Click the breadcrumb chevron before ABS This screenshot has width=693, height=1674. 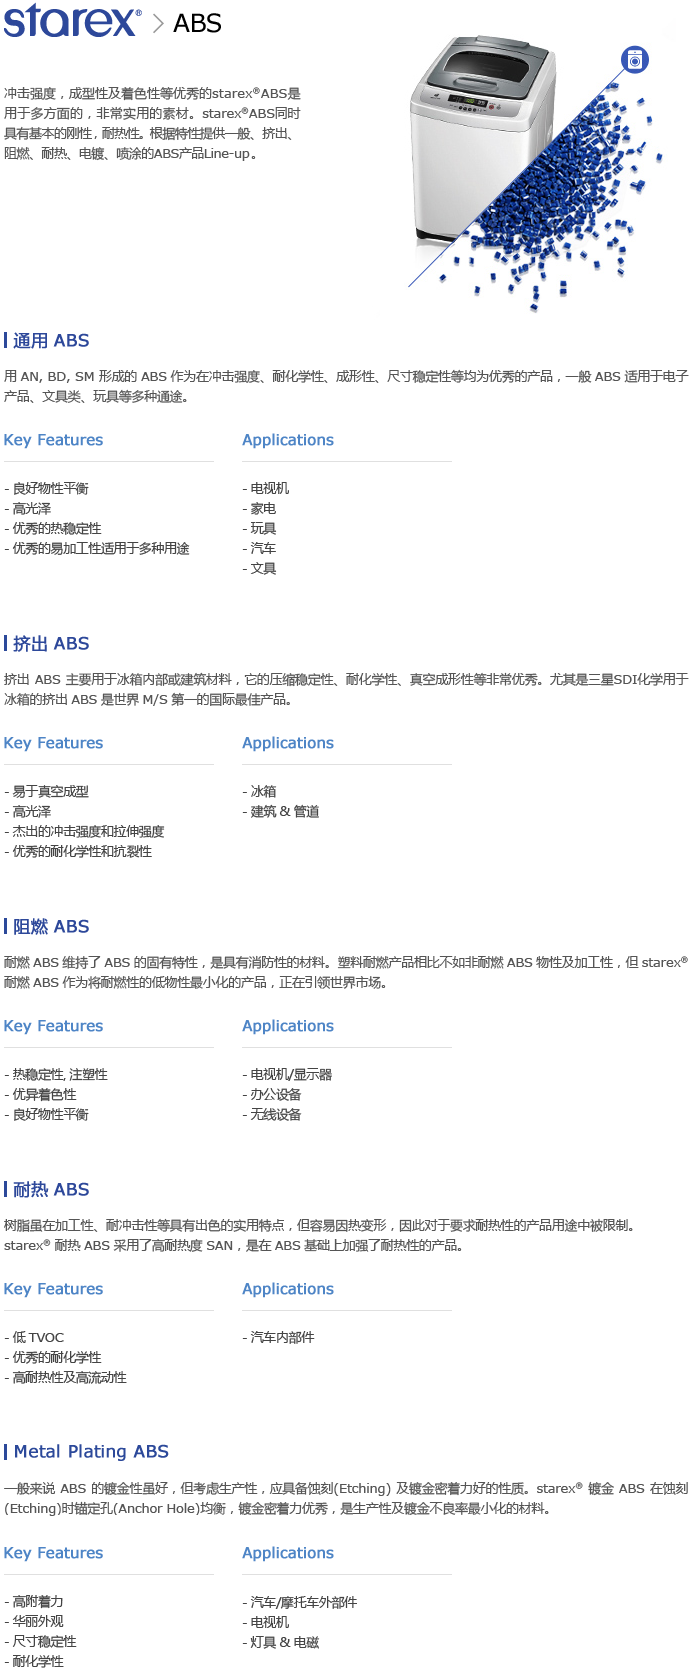(x=158, y=24)
